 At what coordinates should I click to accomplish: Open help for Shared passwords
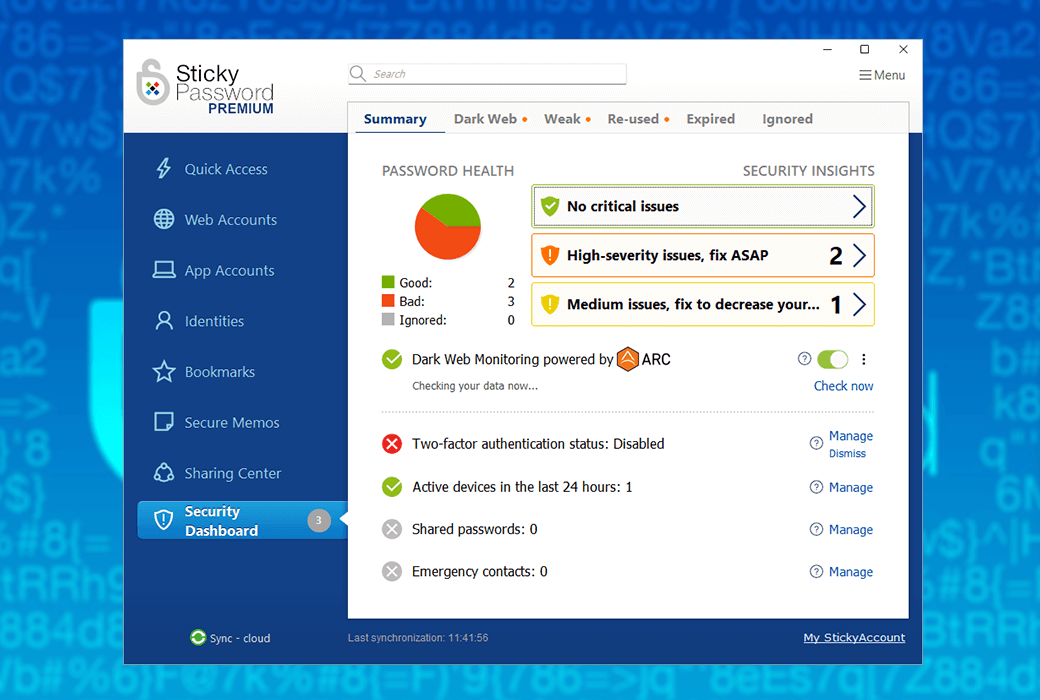816,529
